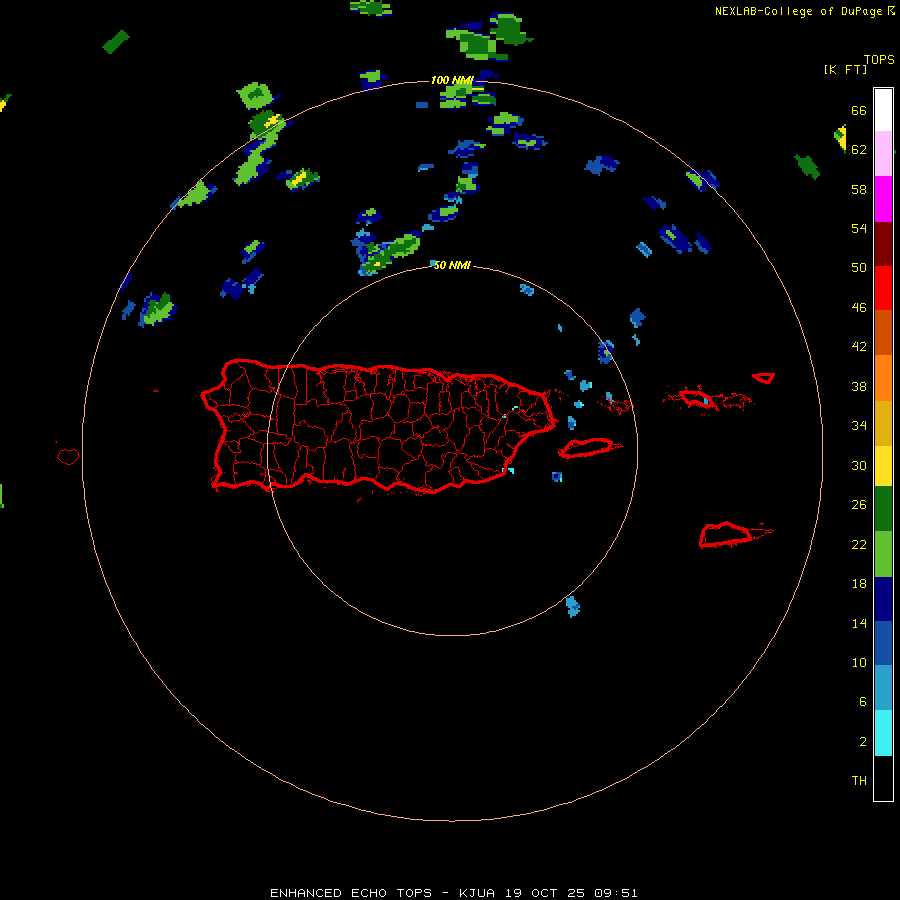Click the TOPS legend title
Screen dimensions: 900x900
coord(879,59)
